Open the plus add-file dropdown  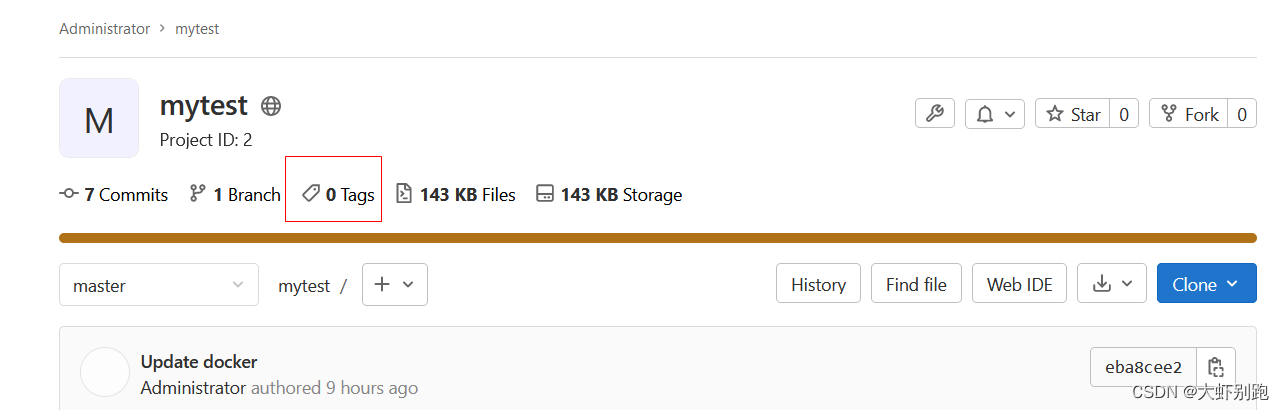click(394, 285)
